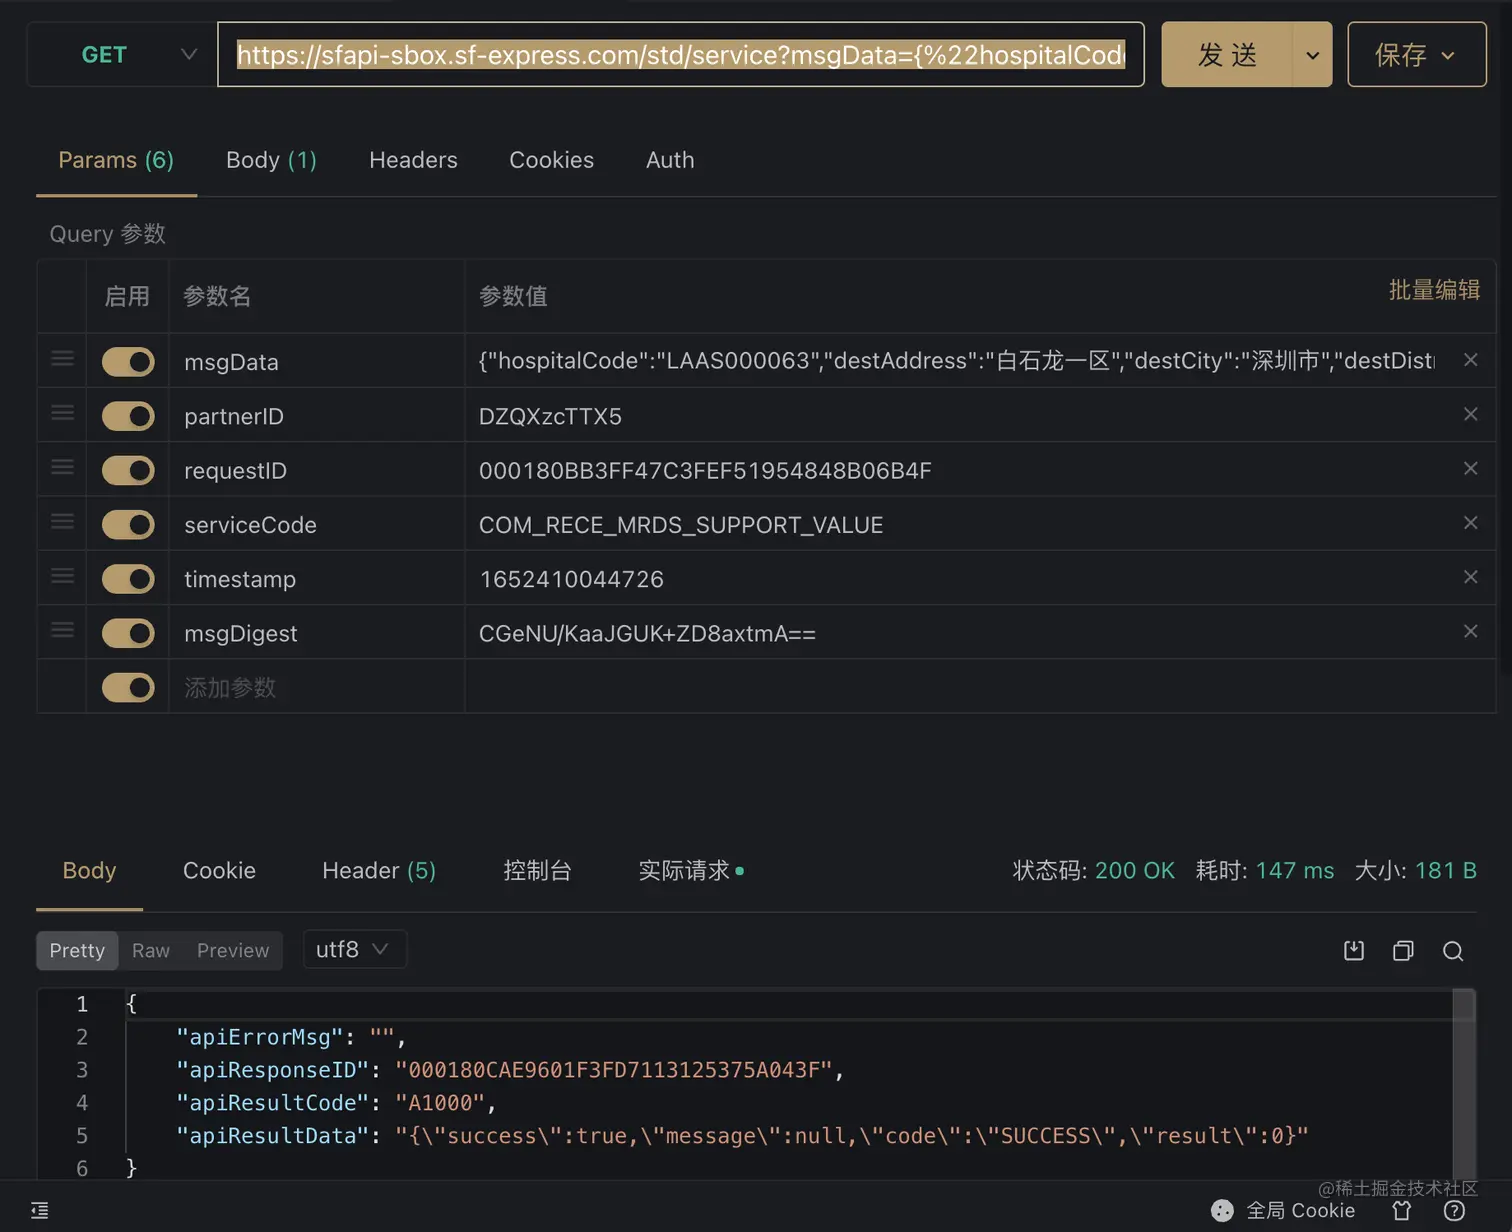The image size is (1512, 1232).
Task: Click the partnerID row drag handle
Action: [62, 412]
